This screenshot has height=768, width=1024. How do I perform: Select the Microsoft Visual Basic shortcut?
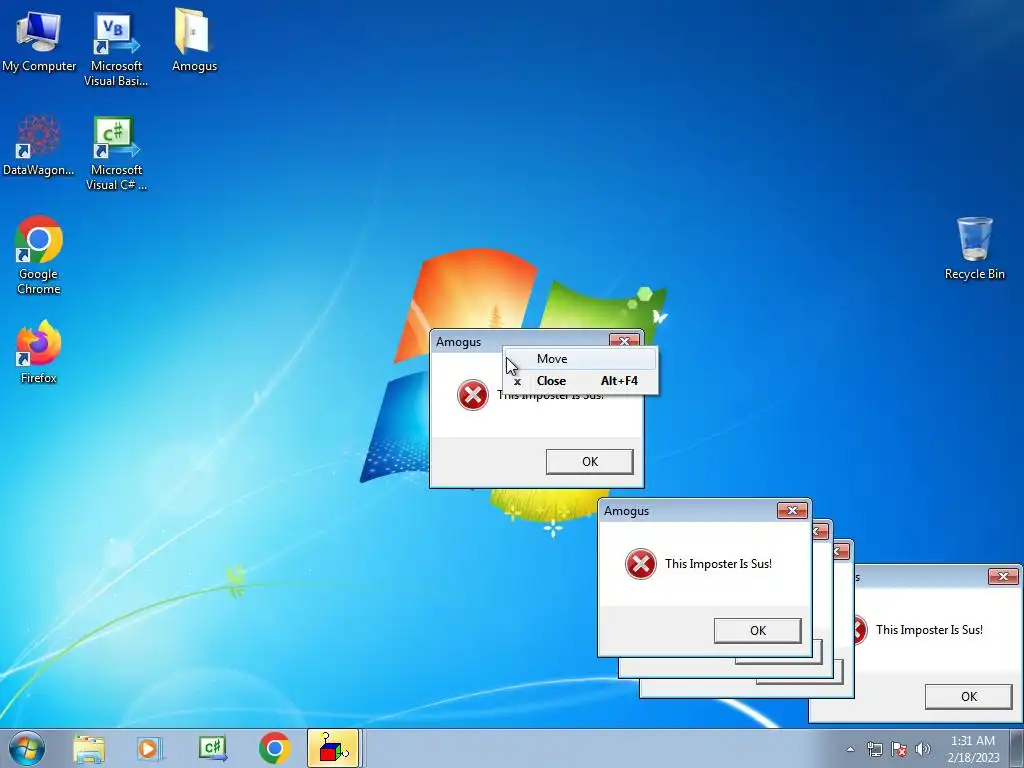(x=116, y=50)
